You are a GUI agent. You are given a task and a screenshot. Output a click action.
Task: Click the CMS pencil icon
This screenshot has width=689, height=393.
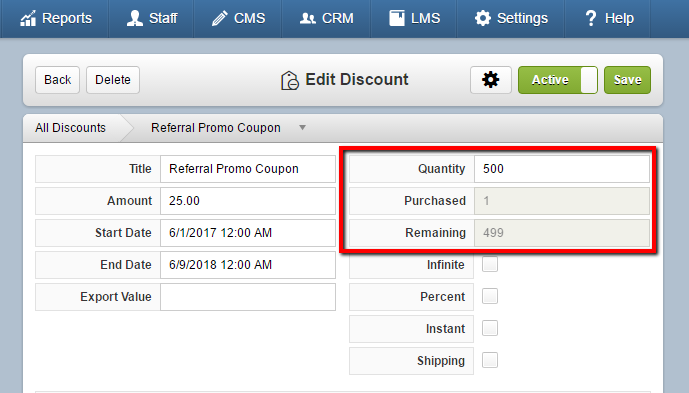(x=219, y=18)
